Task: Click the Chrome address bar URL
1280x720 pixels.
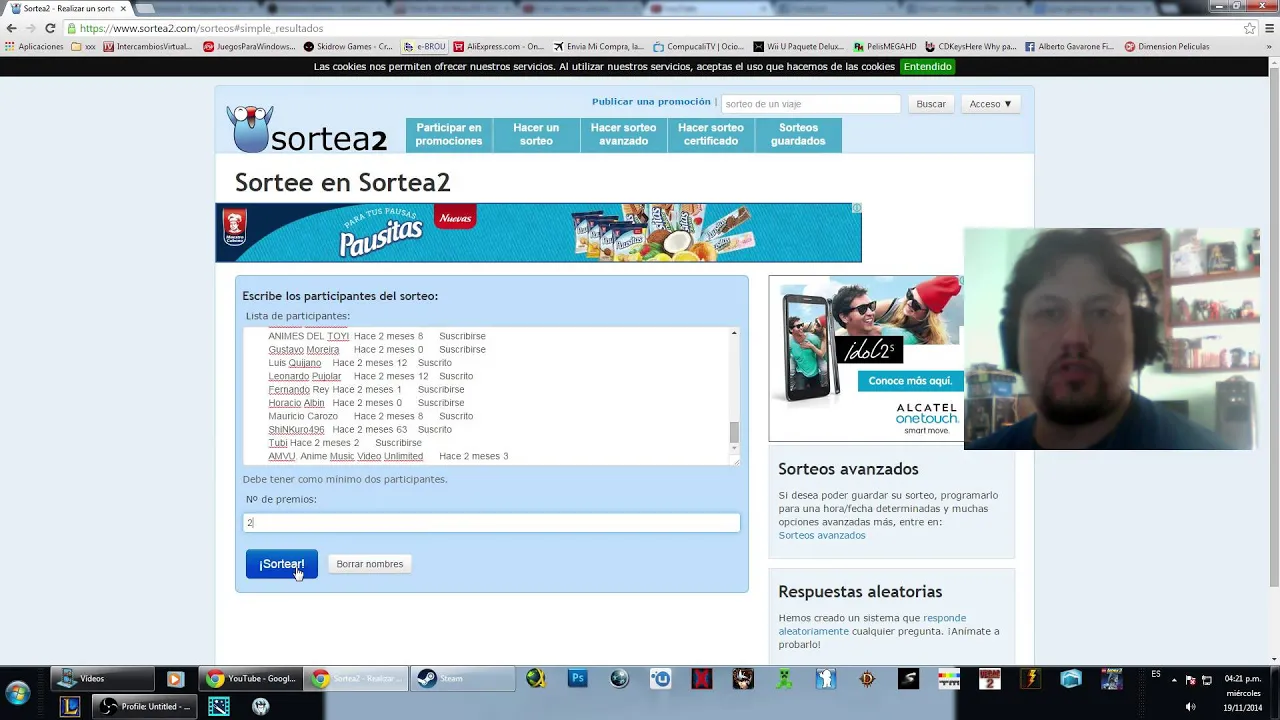Action: (201, 28)
